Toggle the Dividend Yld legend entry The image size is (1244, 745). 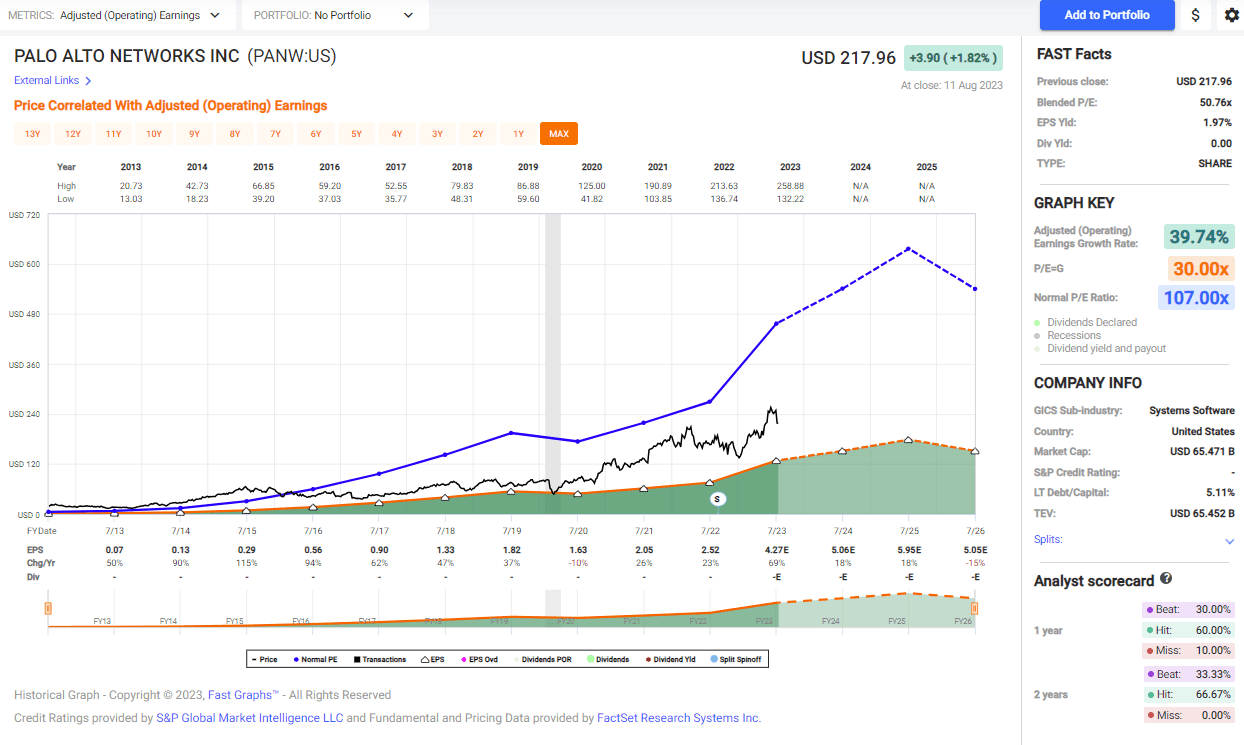[669, 659]
